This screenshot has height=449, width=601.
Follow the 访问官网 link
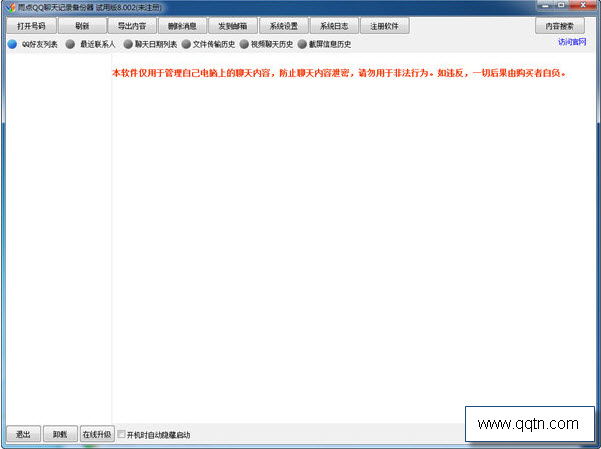point(572,42)
